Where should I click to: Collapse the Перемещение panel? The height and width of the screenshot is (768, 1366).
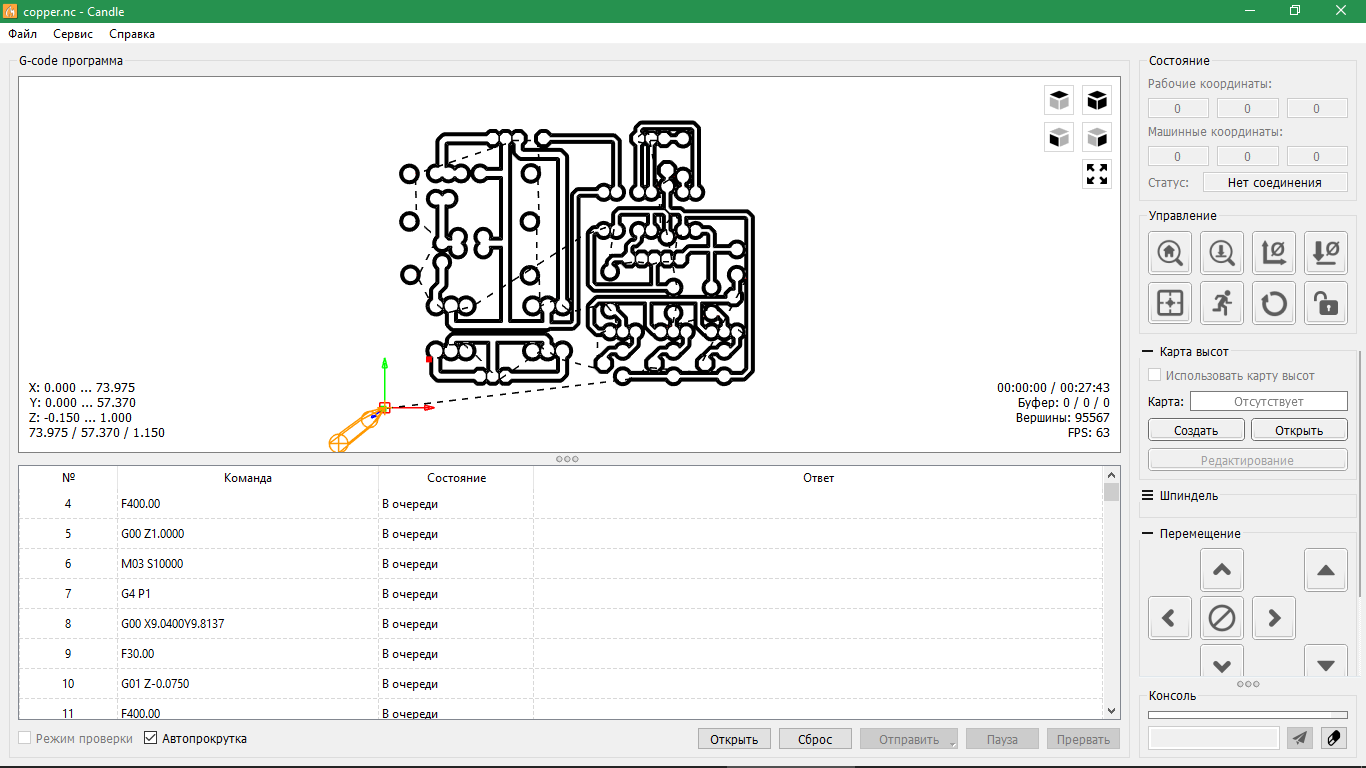click(1147, 533)
